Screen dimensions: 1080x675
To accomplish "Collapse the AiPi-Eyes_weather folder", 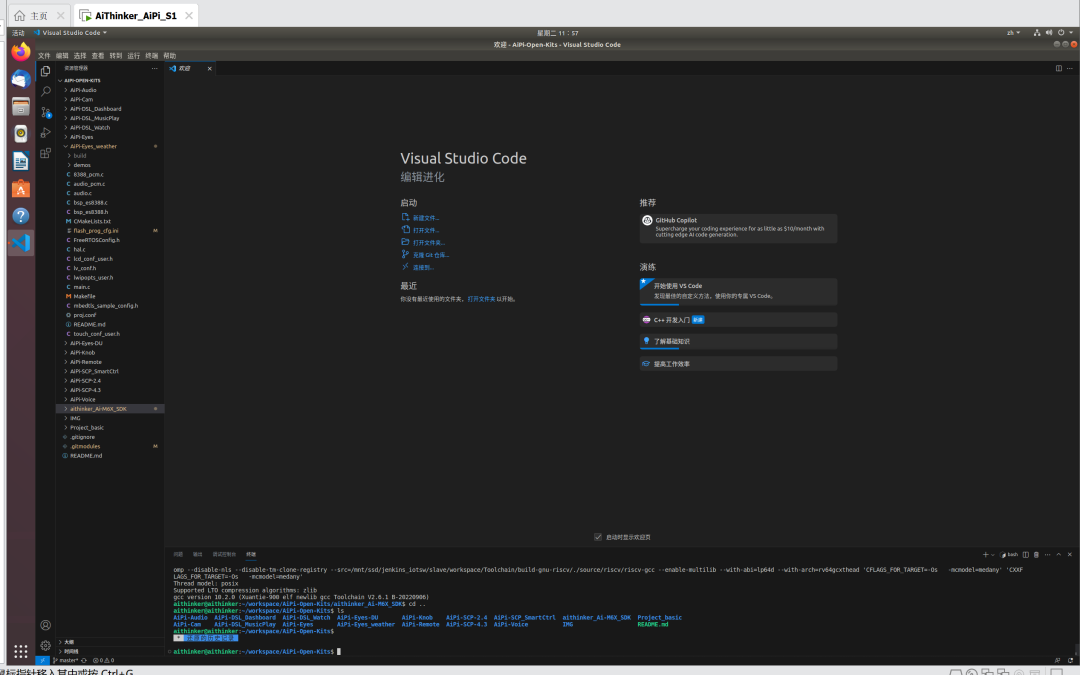I will [93, 146].
